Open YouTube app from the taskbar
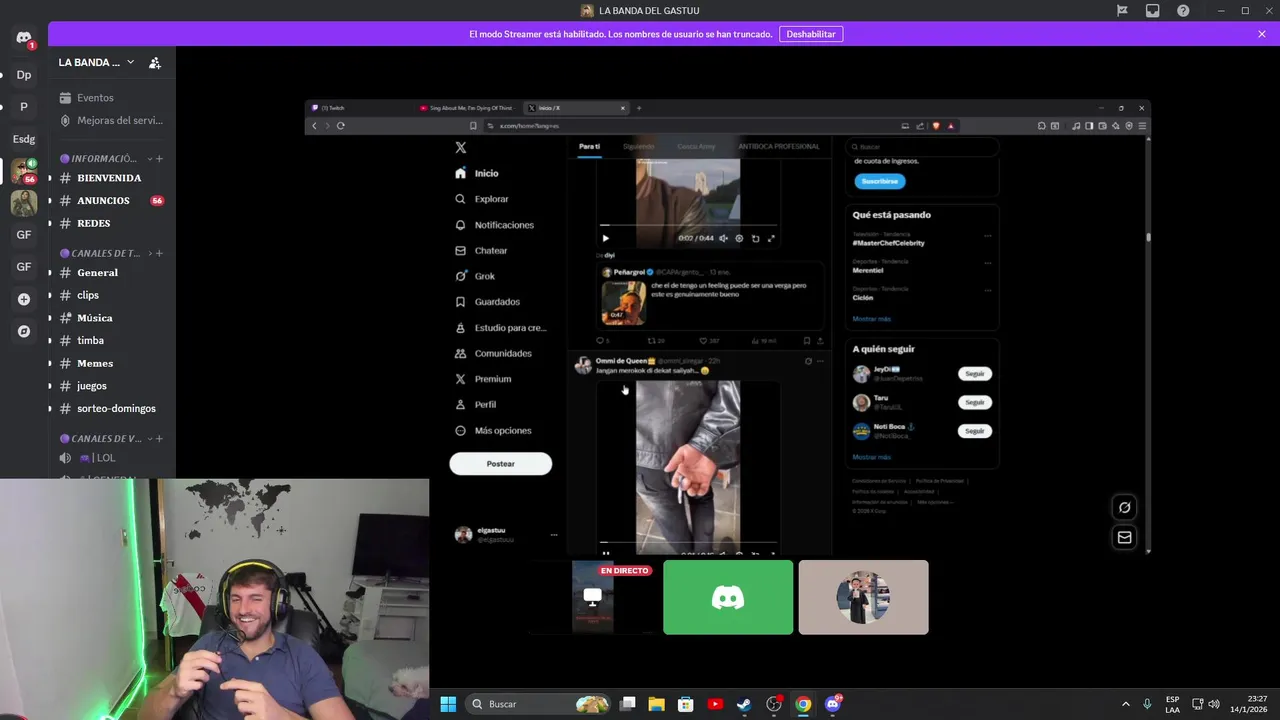This screenshot has height=720, width=1280. (715, 704)
